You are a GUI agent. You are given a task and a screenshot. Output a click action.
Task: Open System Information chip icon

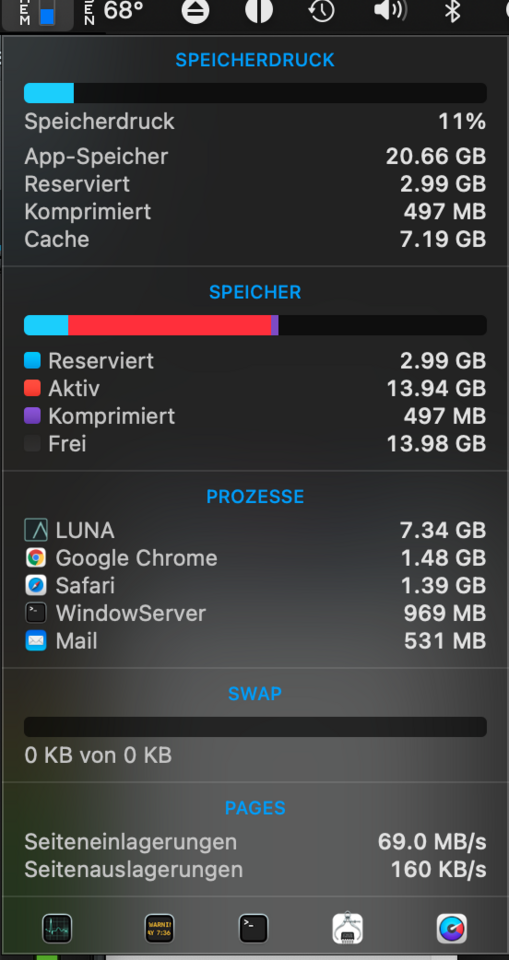coord(347,928)
